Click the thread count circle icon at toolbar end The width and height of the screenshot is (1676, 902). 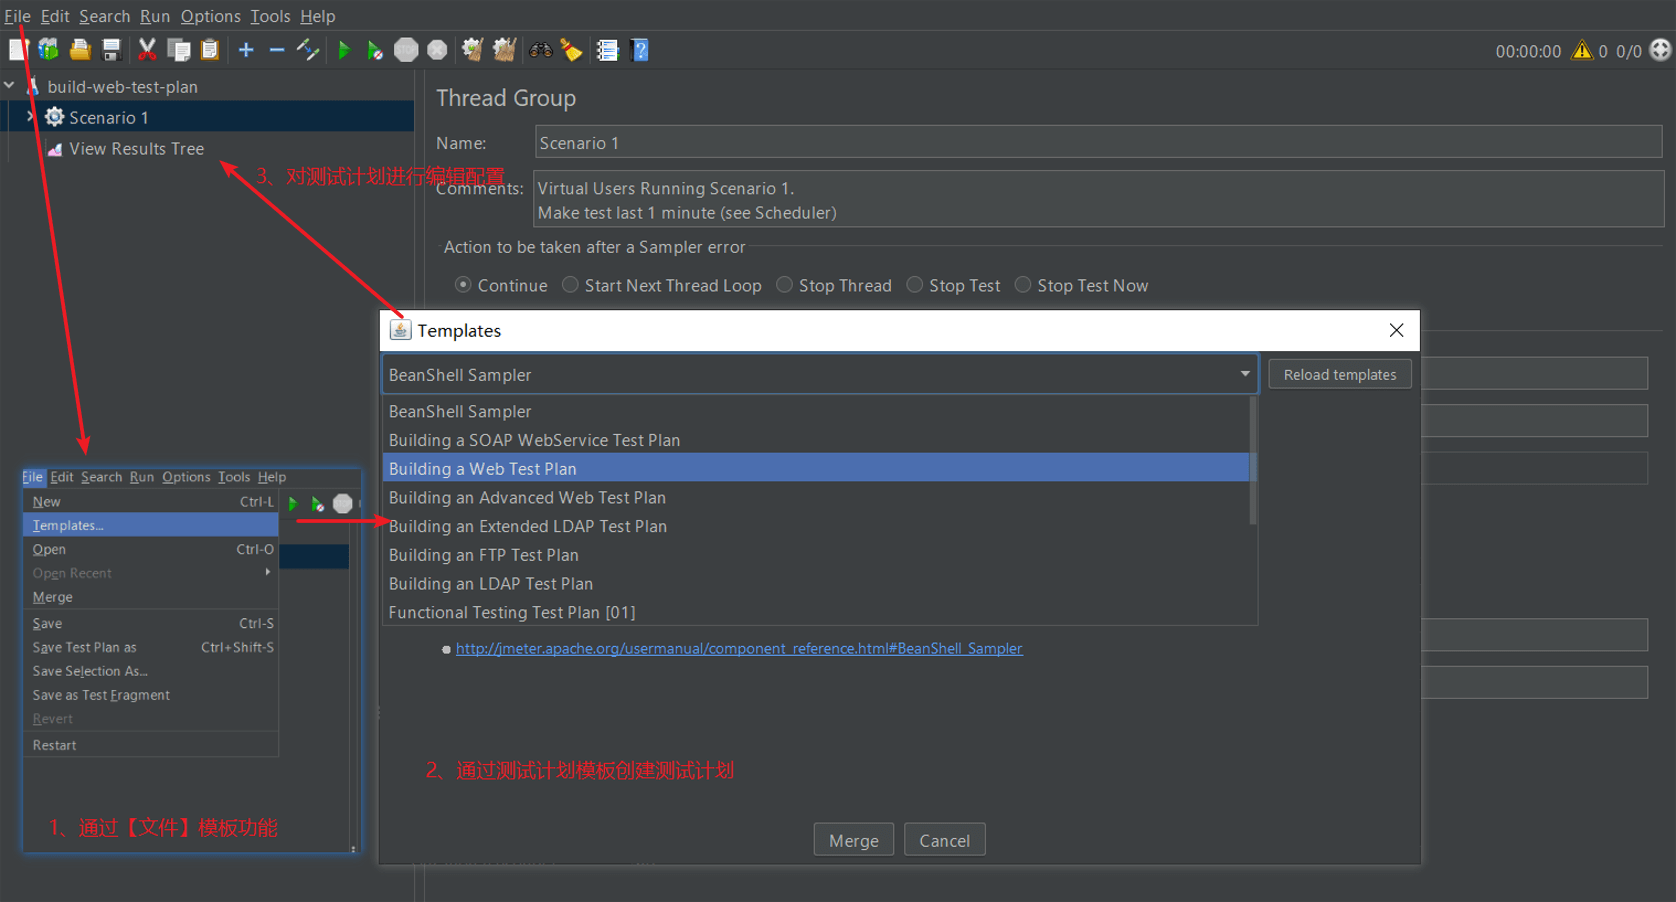click(x=1660, y=50)
